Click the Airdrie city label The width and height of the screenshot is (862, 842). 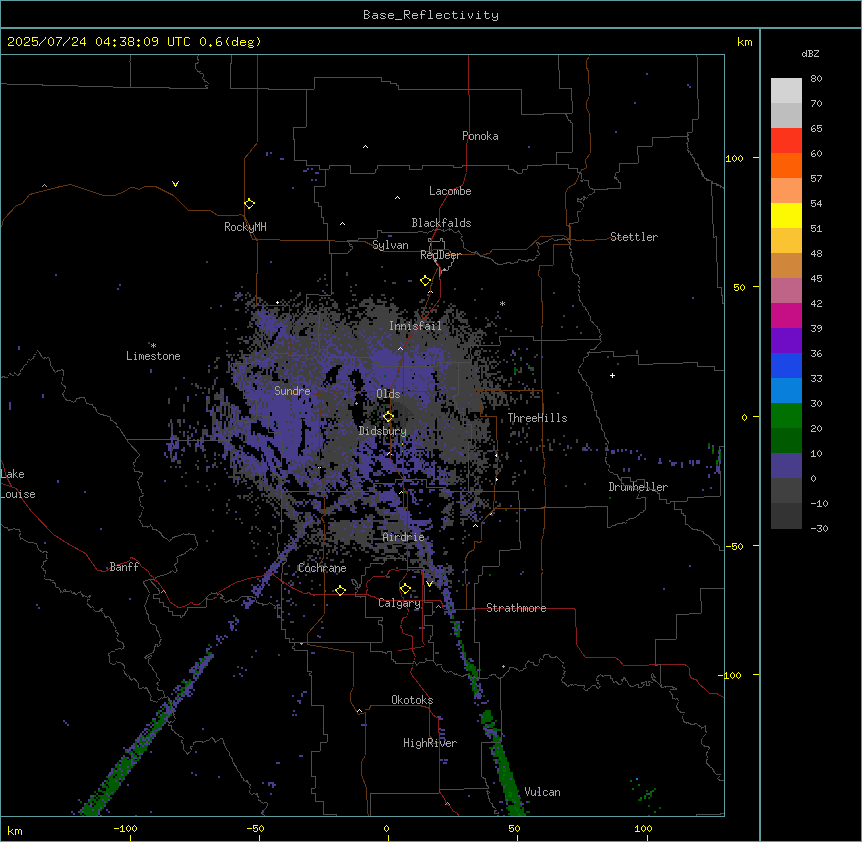click(403, 537)
